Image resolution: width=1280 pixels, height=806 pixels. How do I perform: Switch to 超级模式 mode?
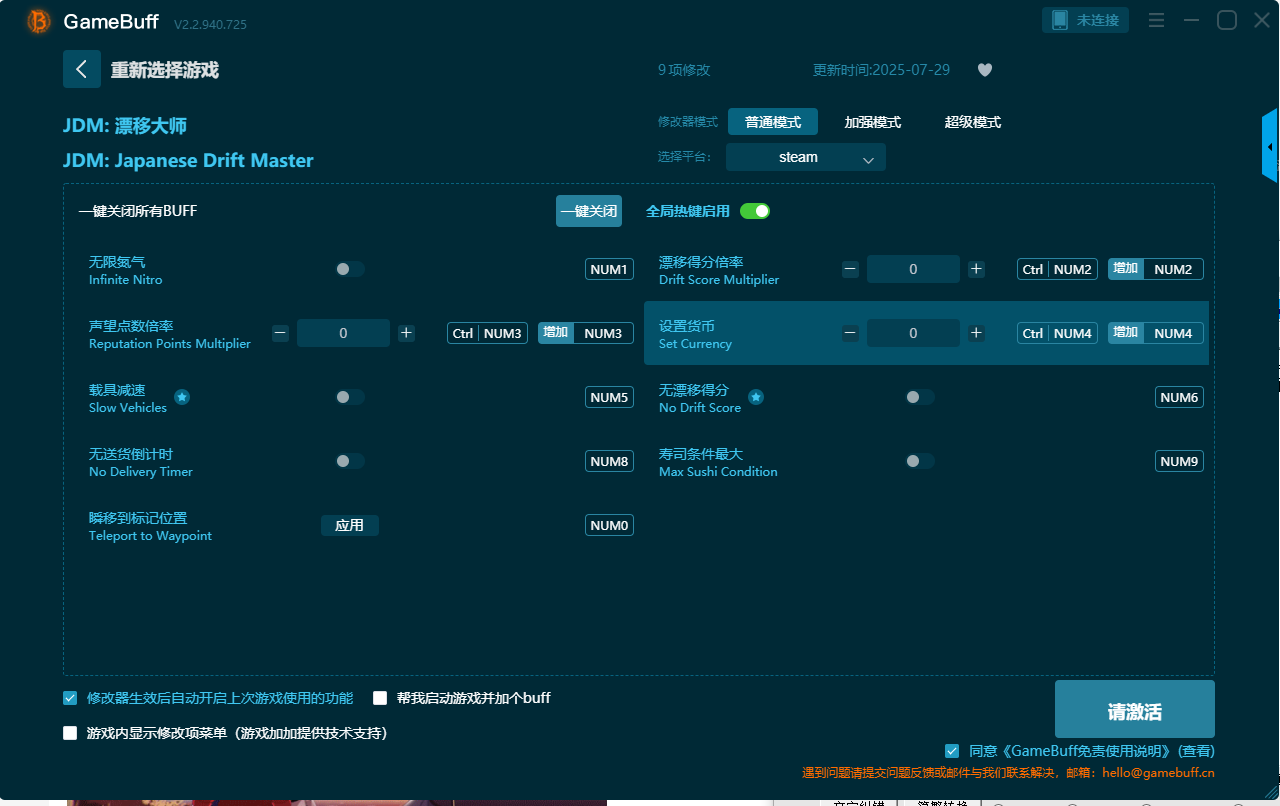(972, 122)
